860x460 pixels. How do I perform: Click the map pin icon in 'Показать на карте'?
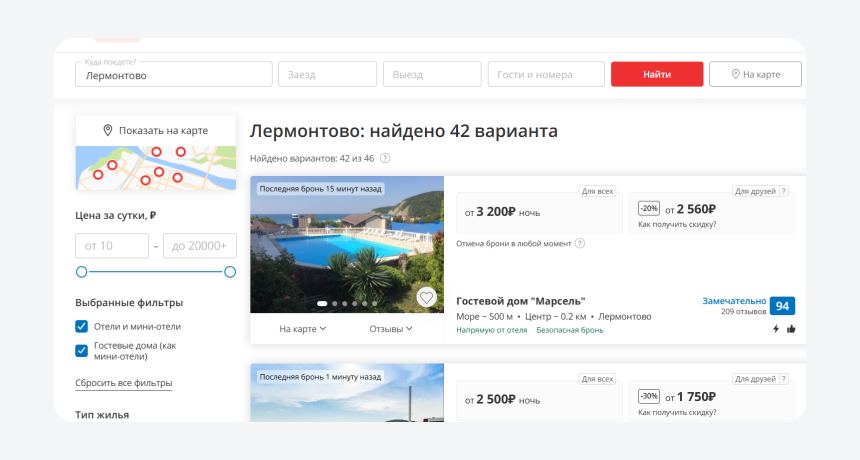pos(108,130)
